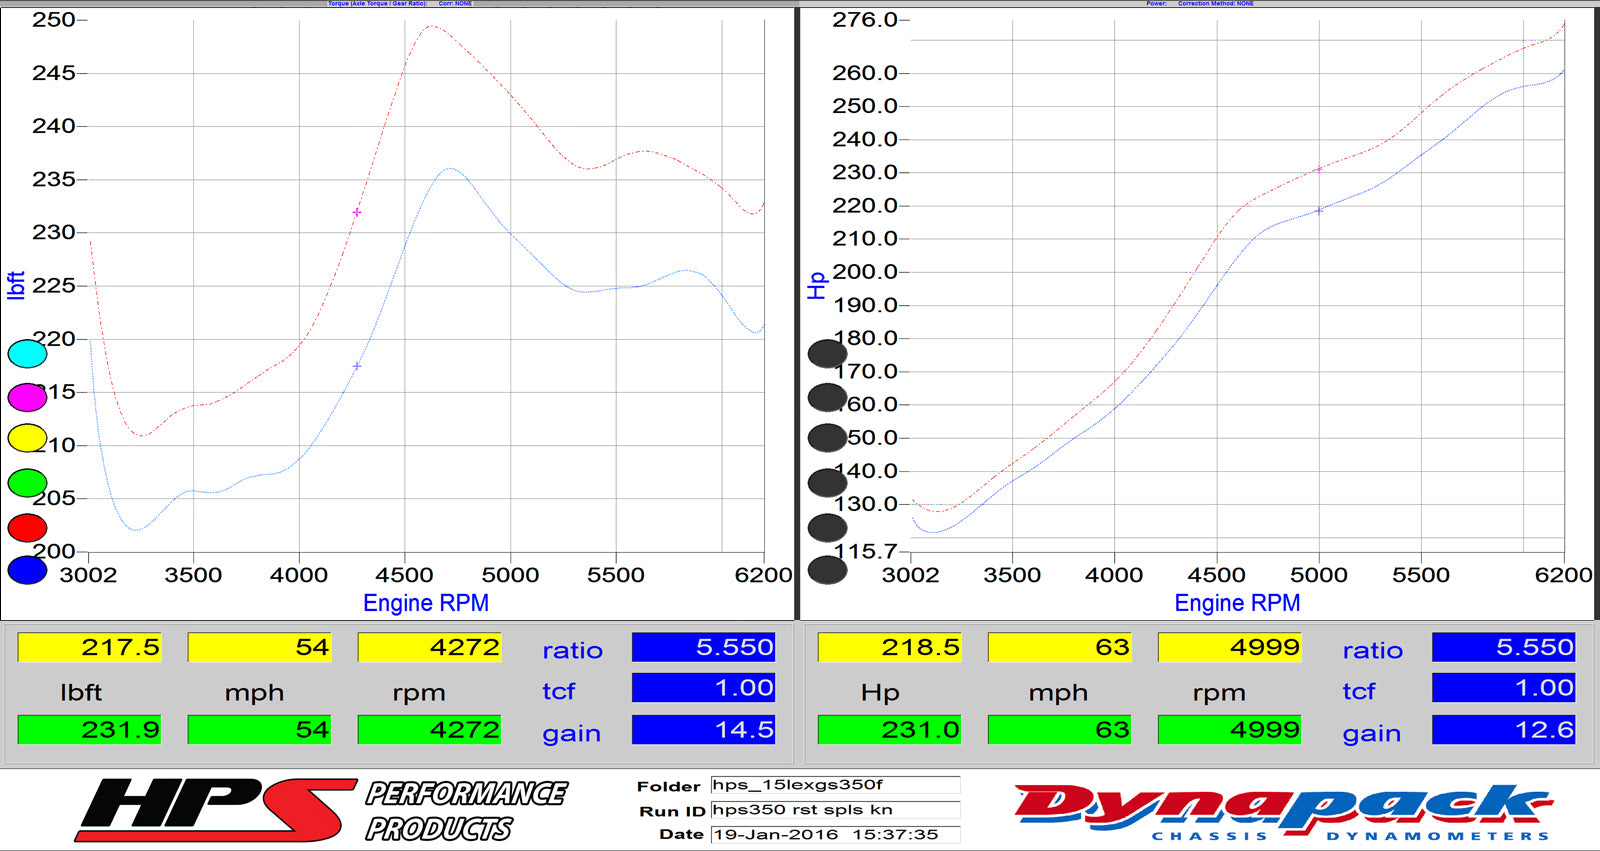Click the Dynapack Chassis Dynamometers logo
The width and height of the screenshot is (1600, 851).
(1283, 811)
